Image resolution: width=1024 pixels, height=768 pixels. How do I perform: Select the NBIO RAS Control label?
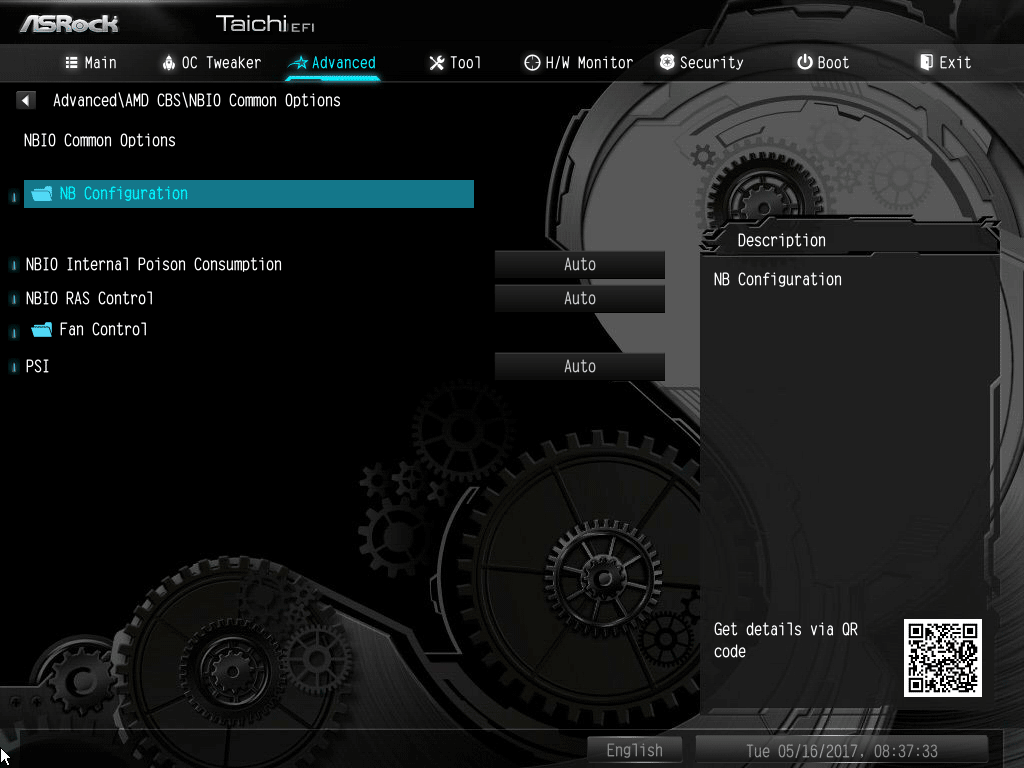pos(89,298)
